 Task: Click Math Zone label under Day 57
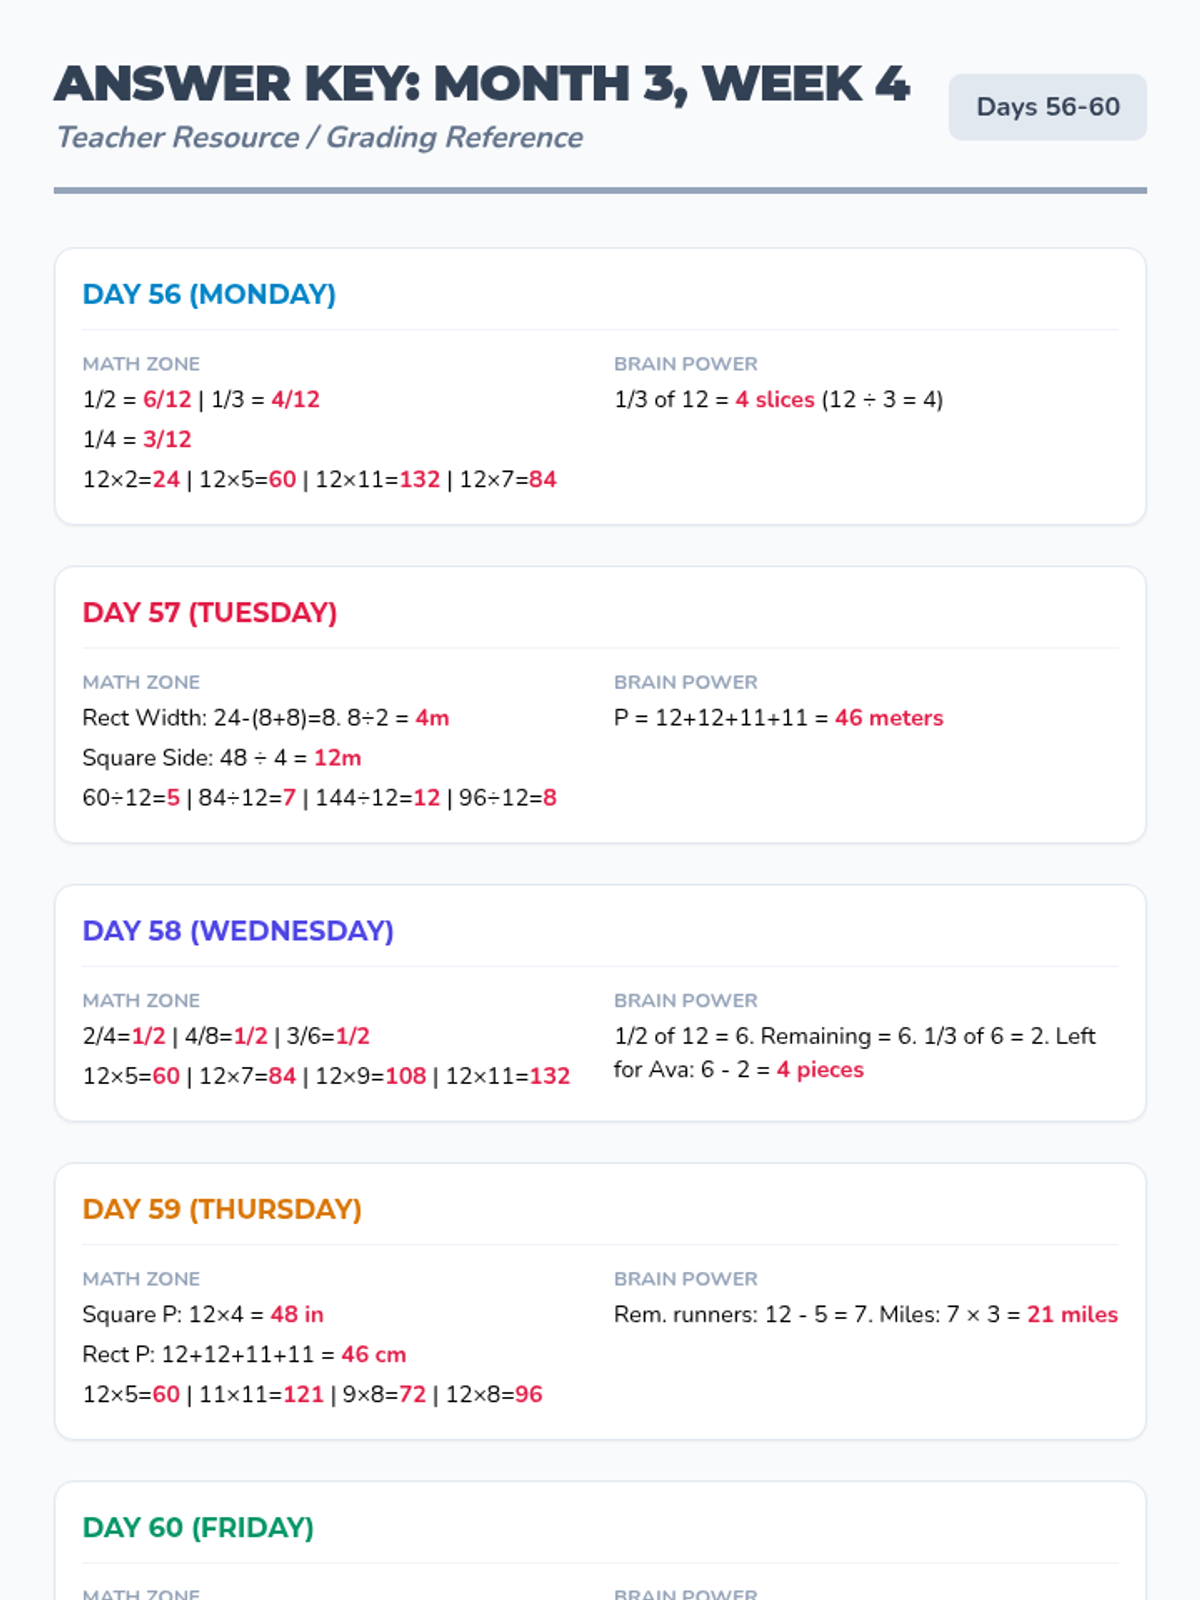point(141,682)
